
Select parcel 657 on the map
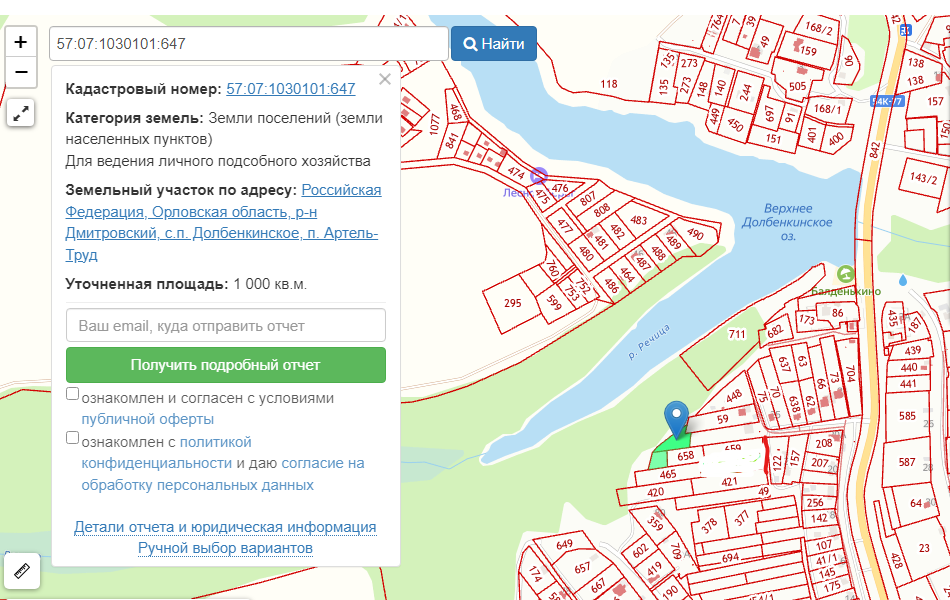tap(582, 567)
